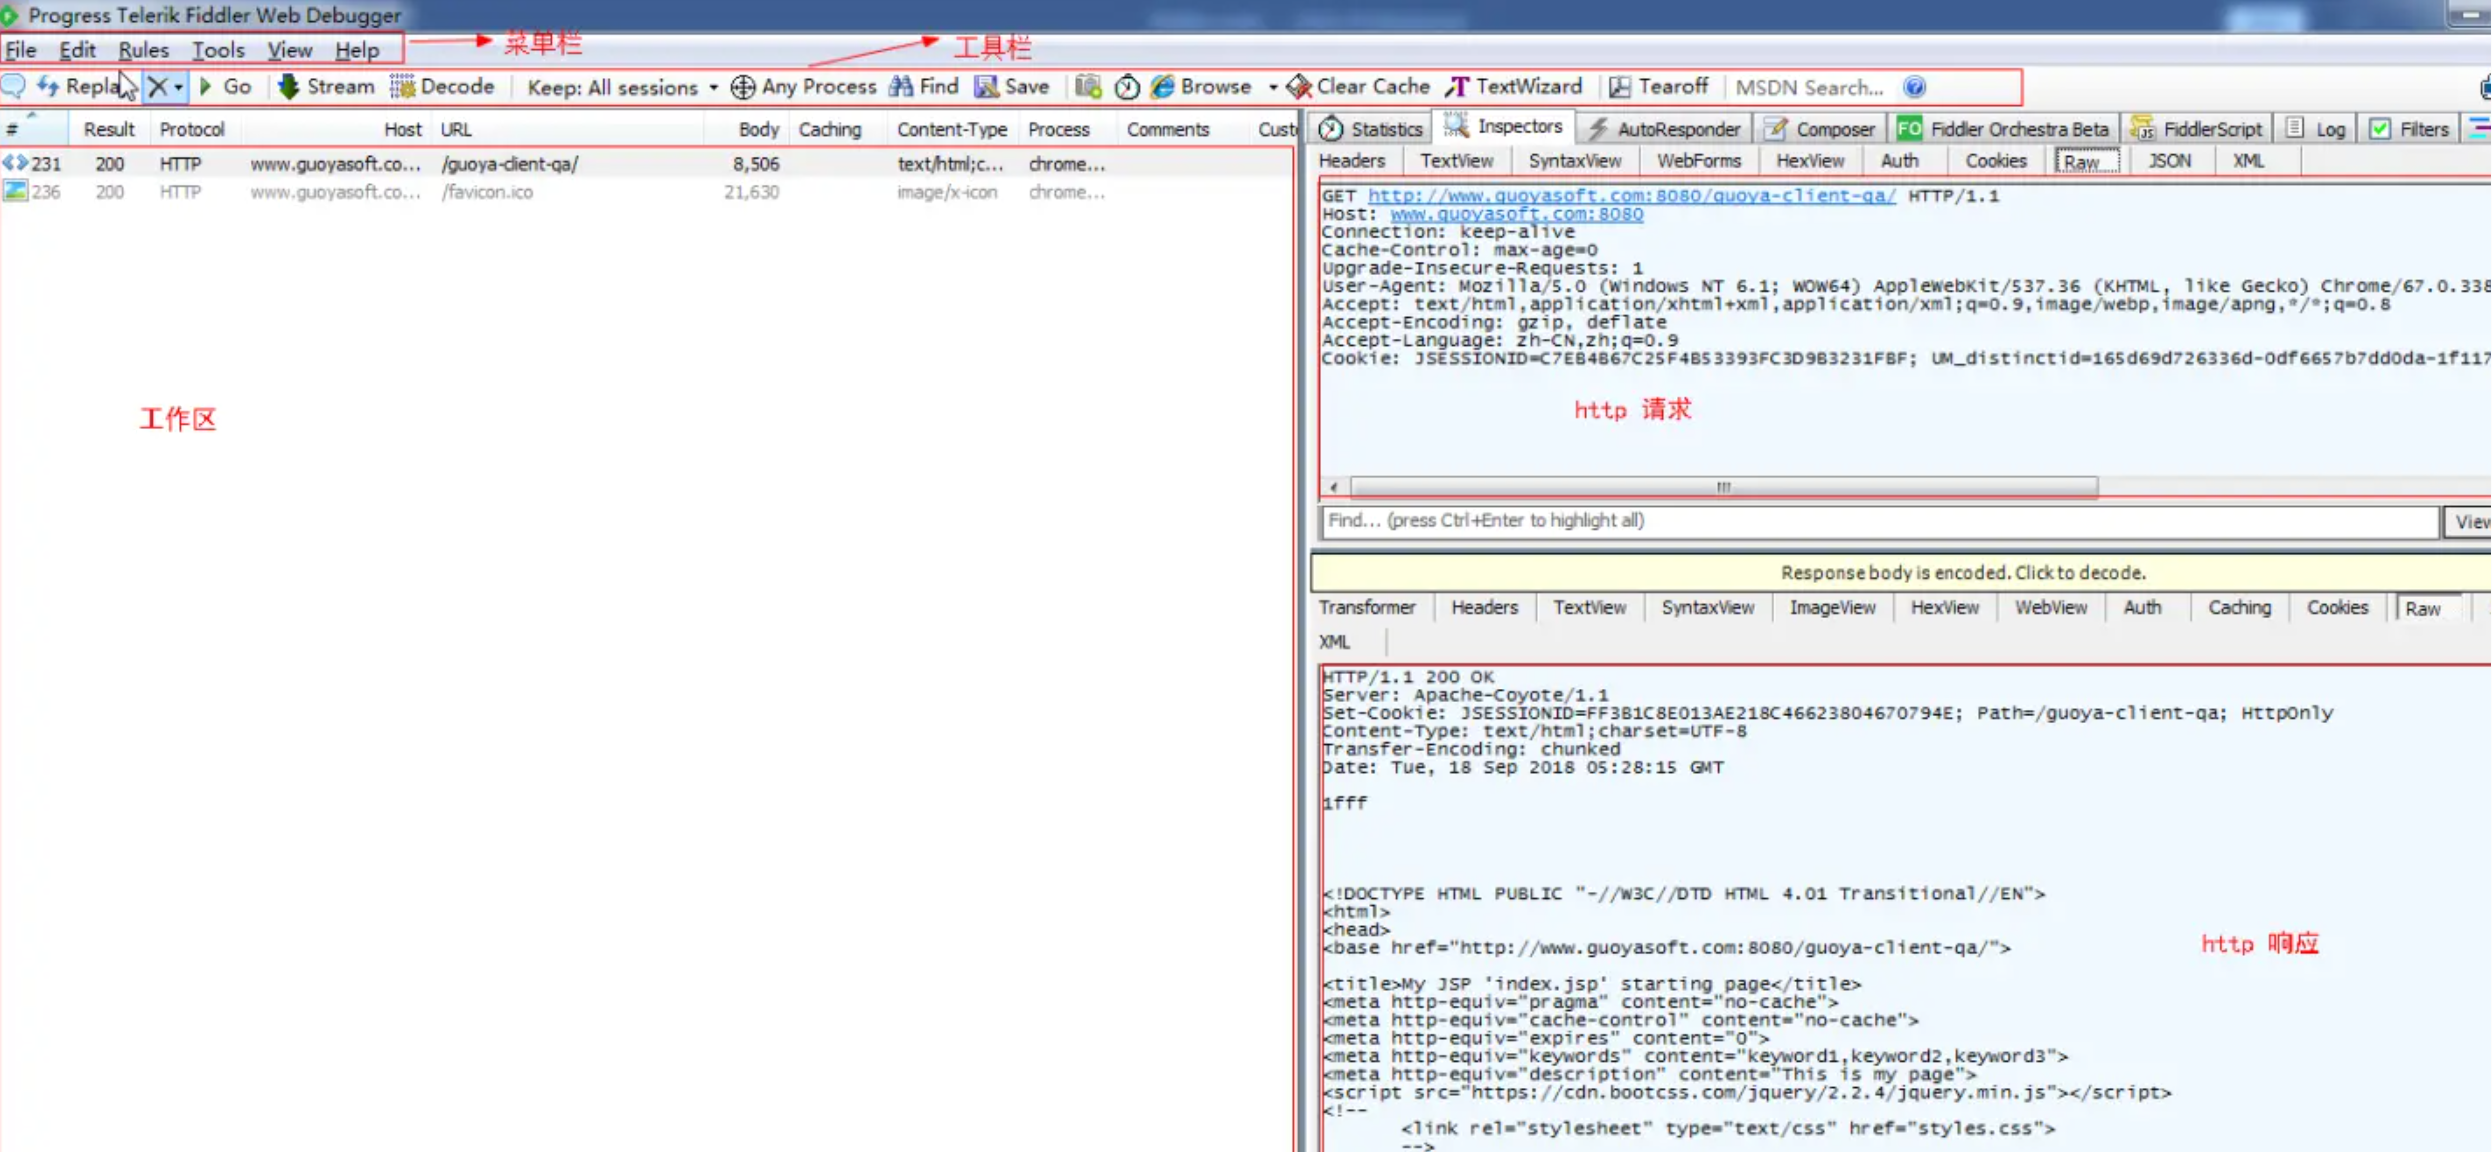Open the View menu

point(290,50)
